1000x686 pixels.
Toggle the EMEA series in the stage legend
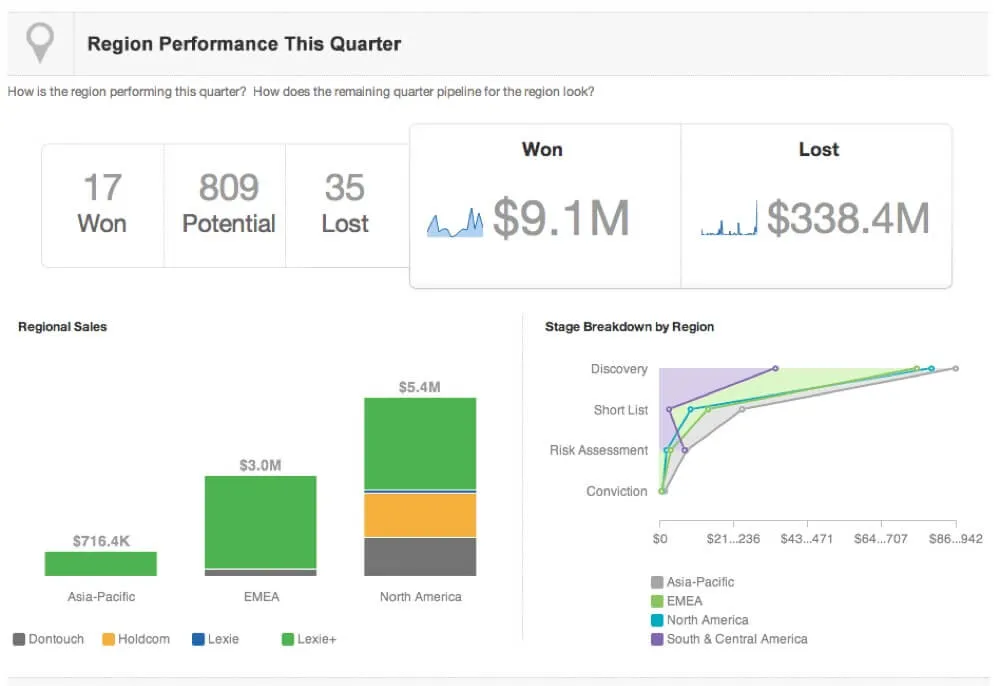(x=657, y=600)
